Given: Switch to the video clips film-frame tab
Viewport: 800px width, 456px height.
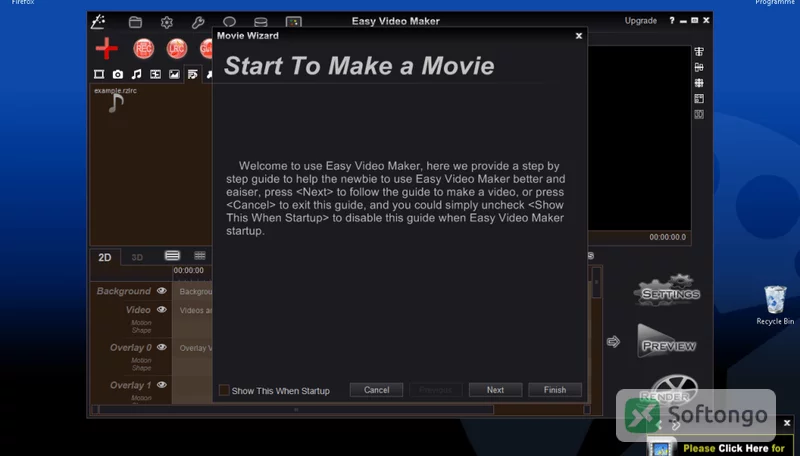Looking at the screenshot, I should 99,74.
